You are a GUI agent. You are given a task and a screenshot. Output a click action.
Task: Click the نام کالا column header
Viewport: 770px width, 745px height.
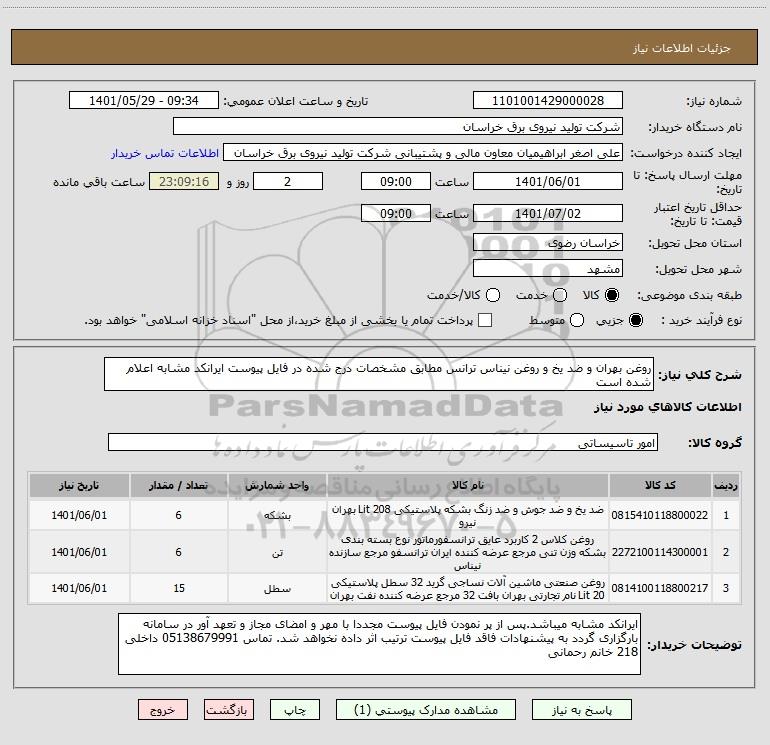coord(468,485)
